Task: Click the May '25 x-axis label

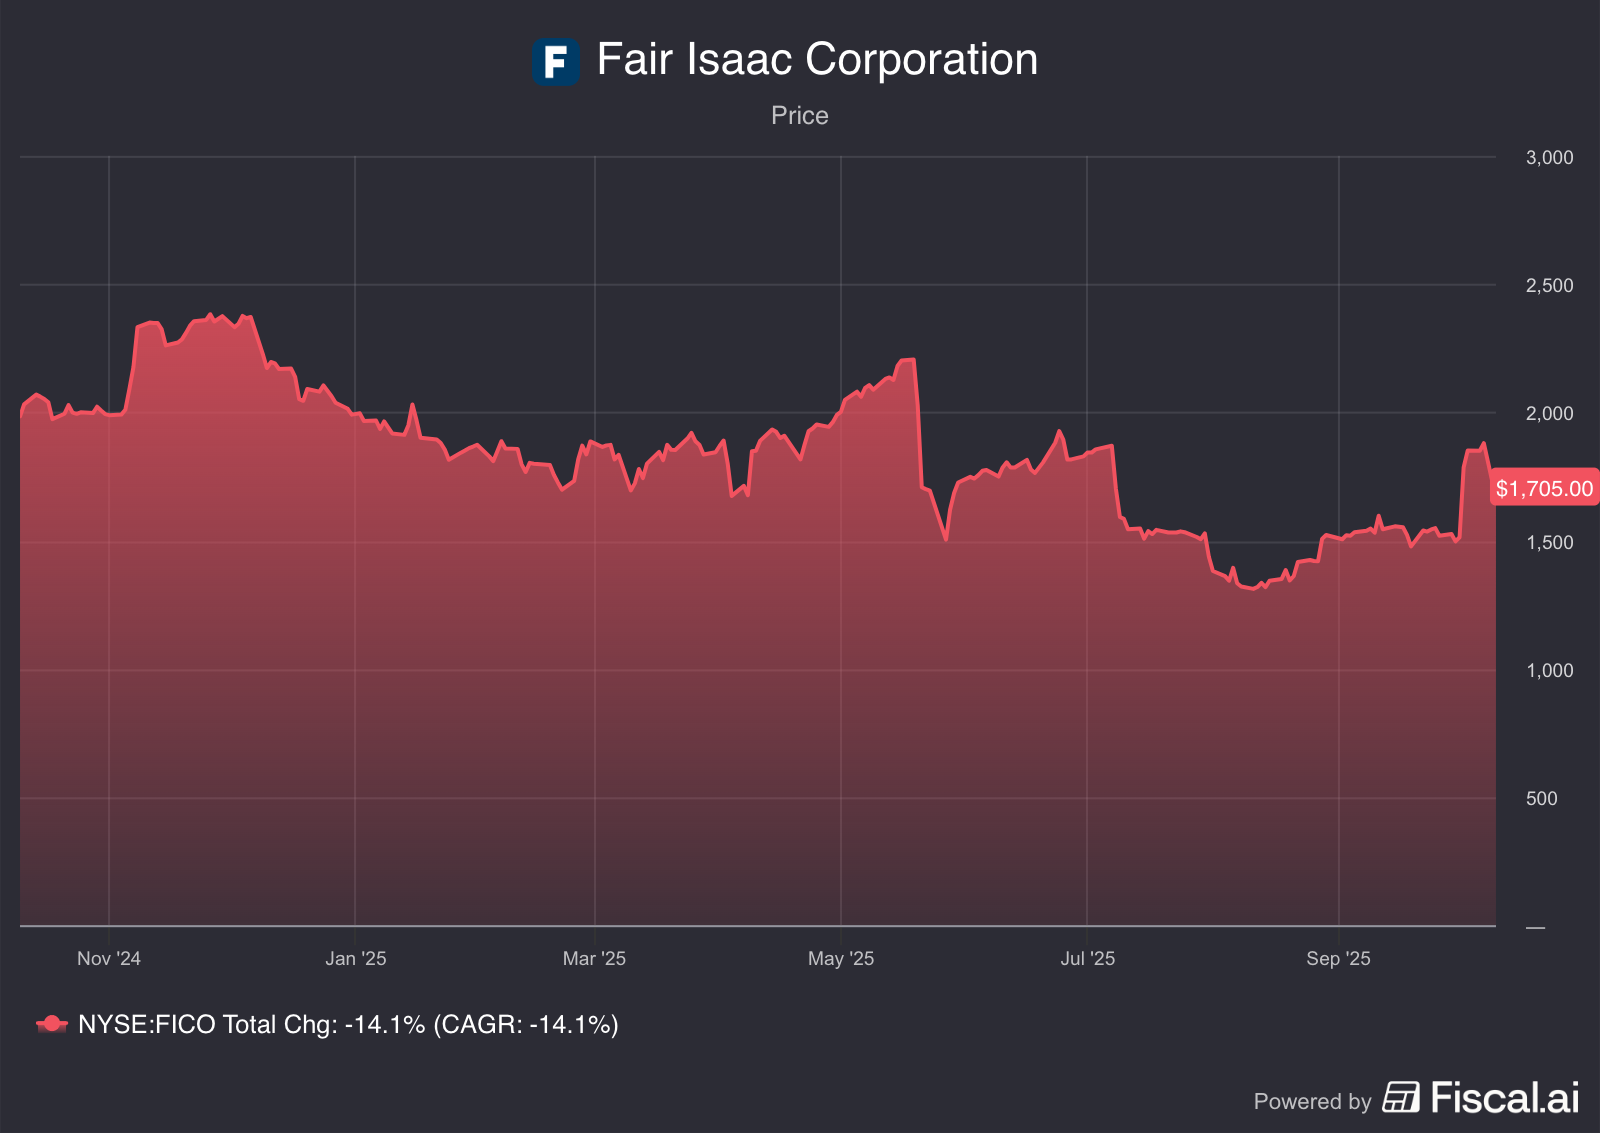Action: tap(841, 958)
